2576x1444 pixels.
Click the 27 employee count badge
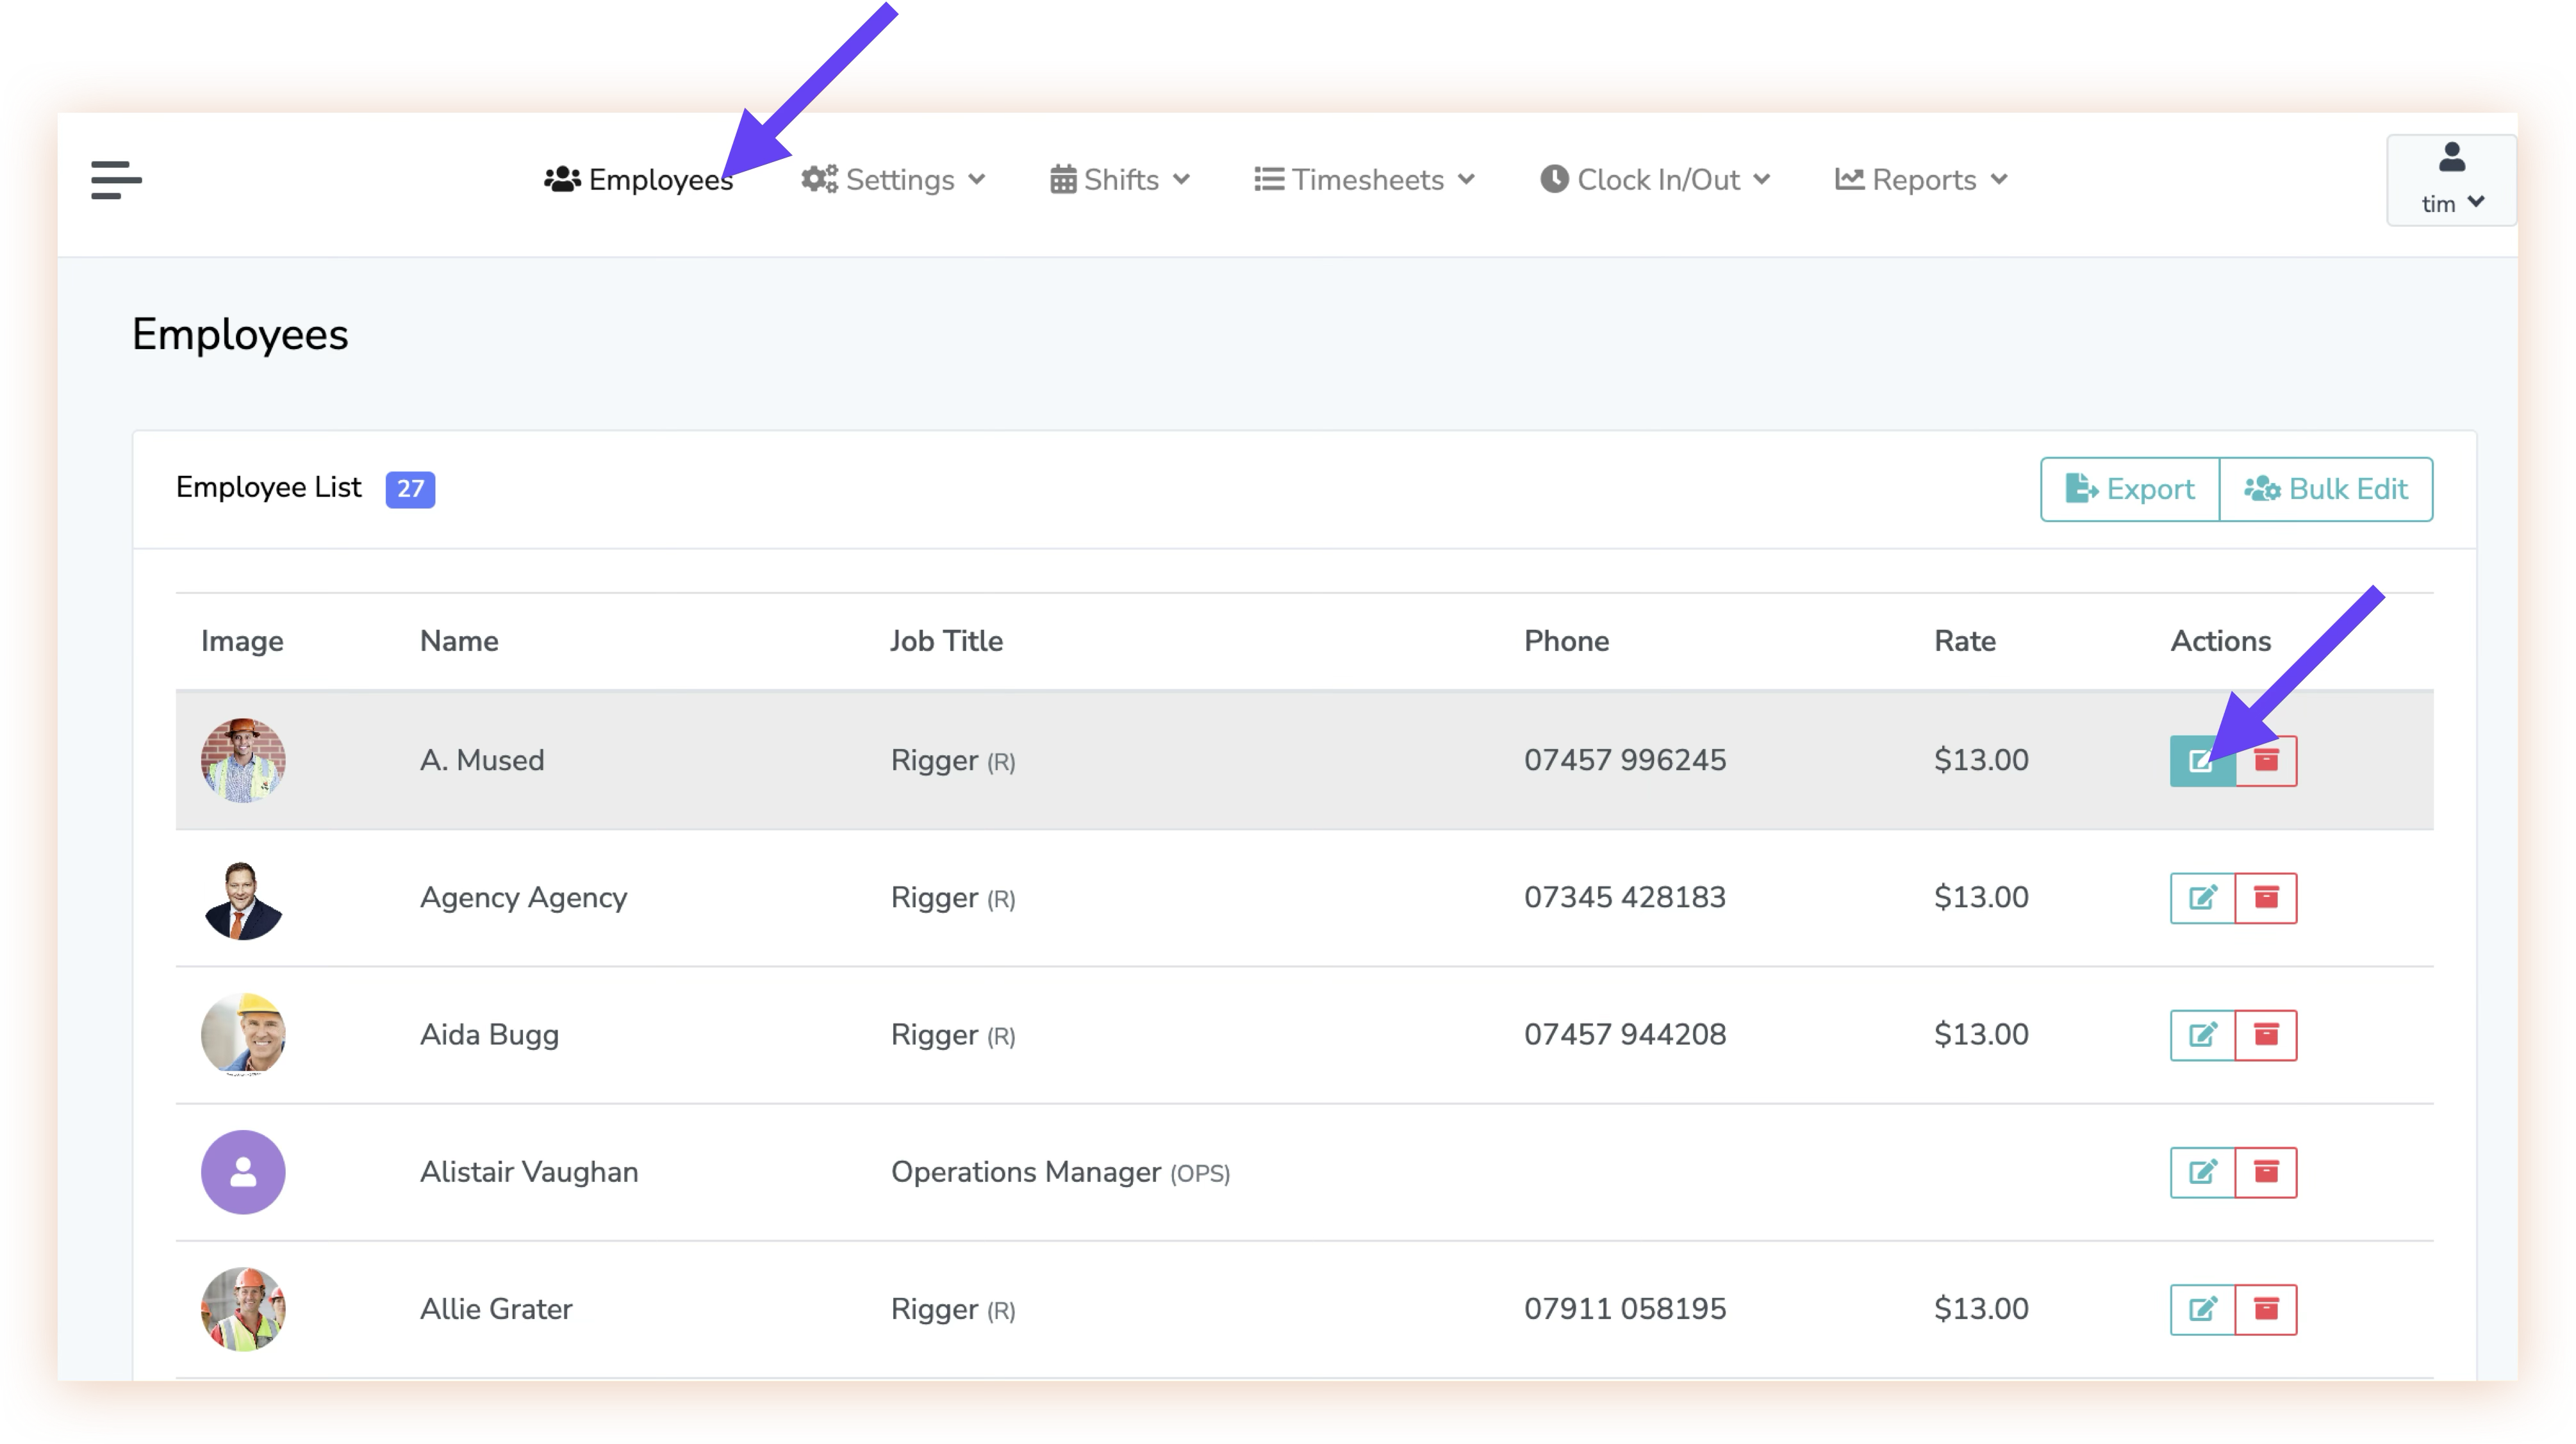point(410,489)
